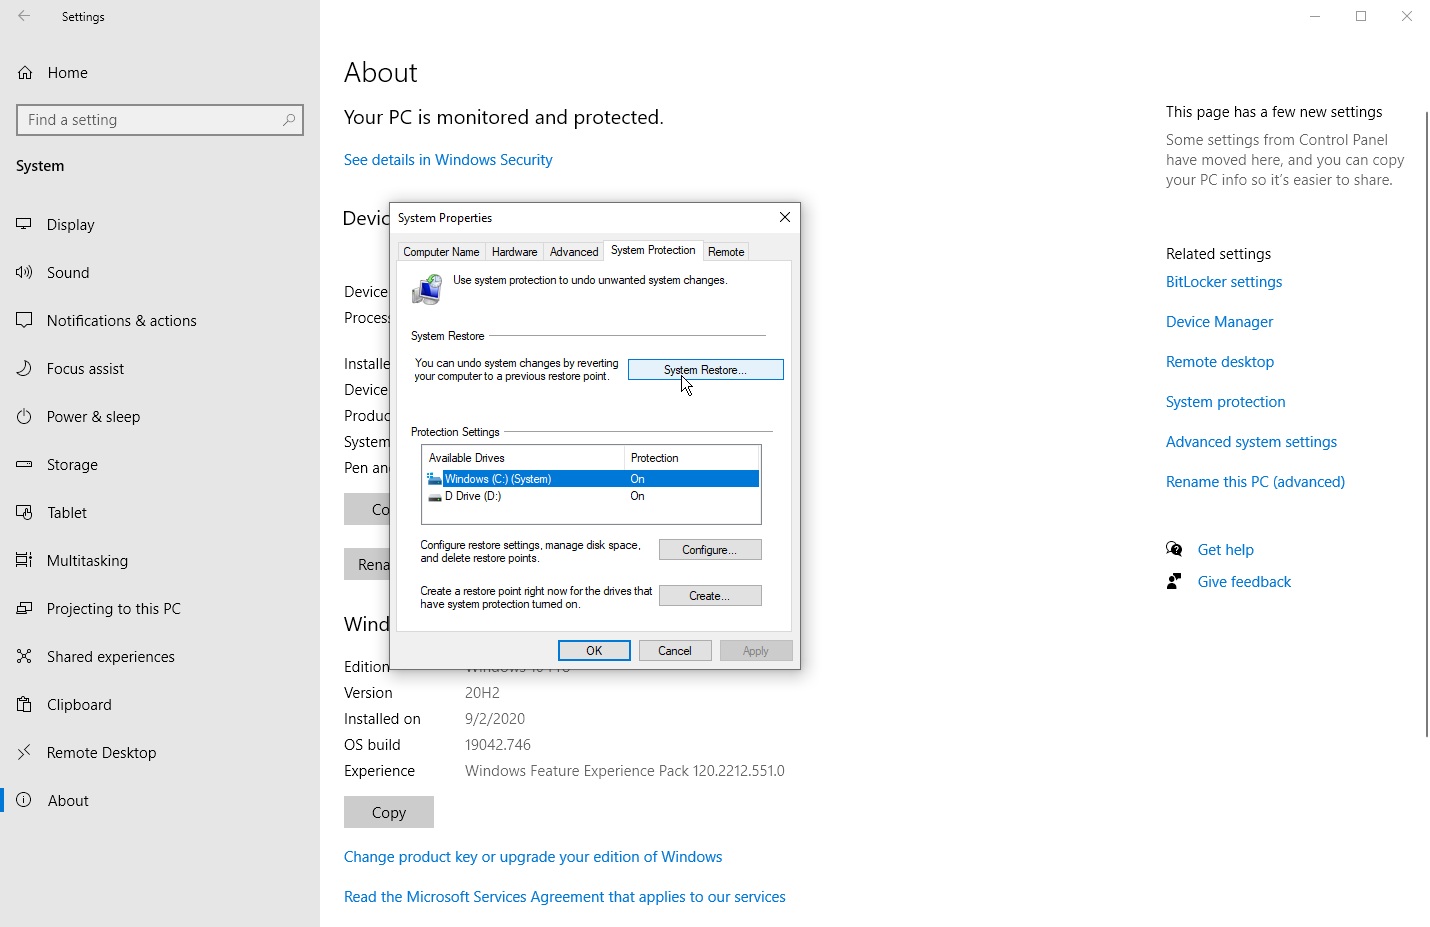
Task: Click the Windows Feature Experience Pack text
Action: pyautogui.click(x=625, y=771)
